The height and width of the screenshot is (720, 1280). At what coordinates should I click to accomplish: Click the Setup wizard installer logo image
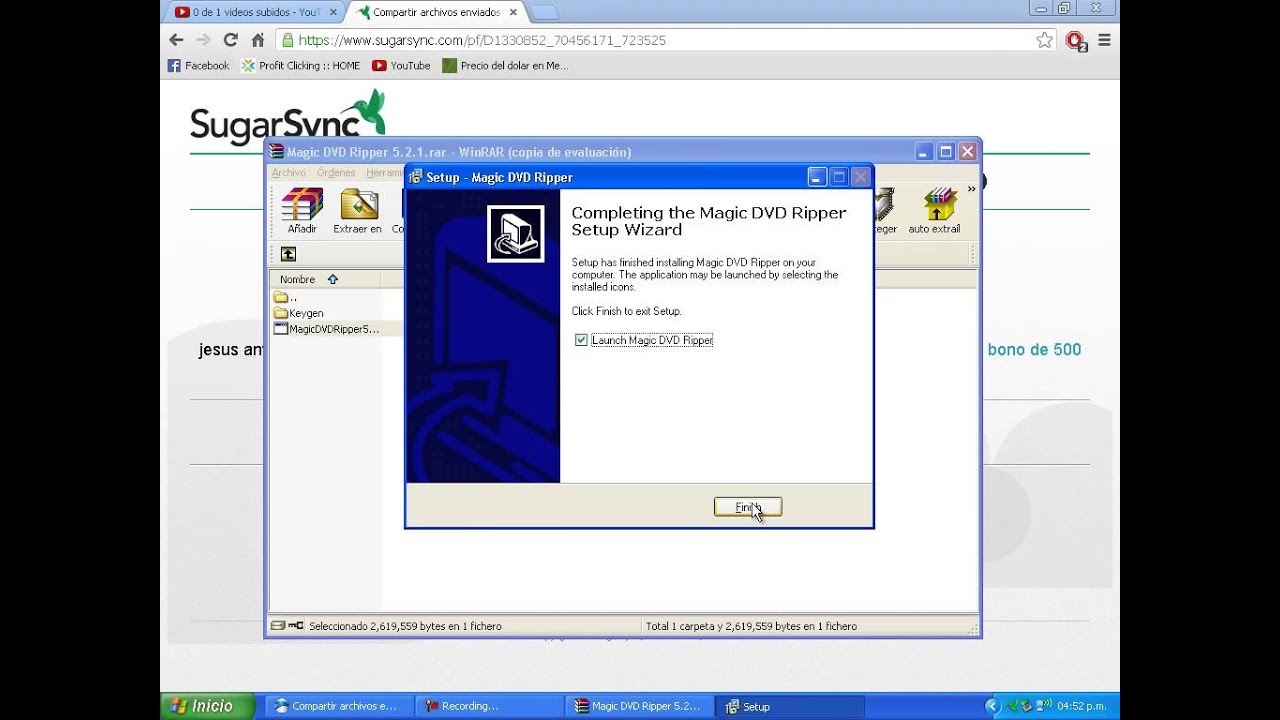[x=516, y=234]
